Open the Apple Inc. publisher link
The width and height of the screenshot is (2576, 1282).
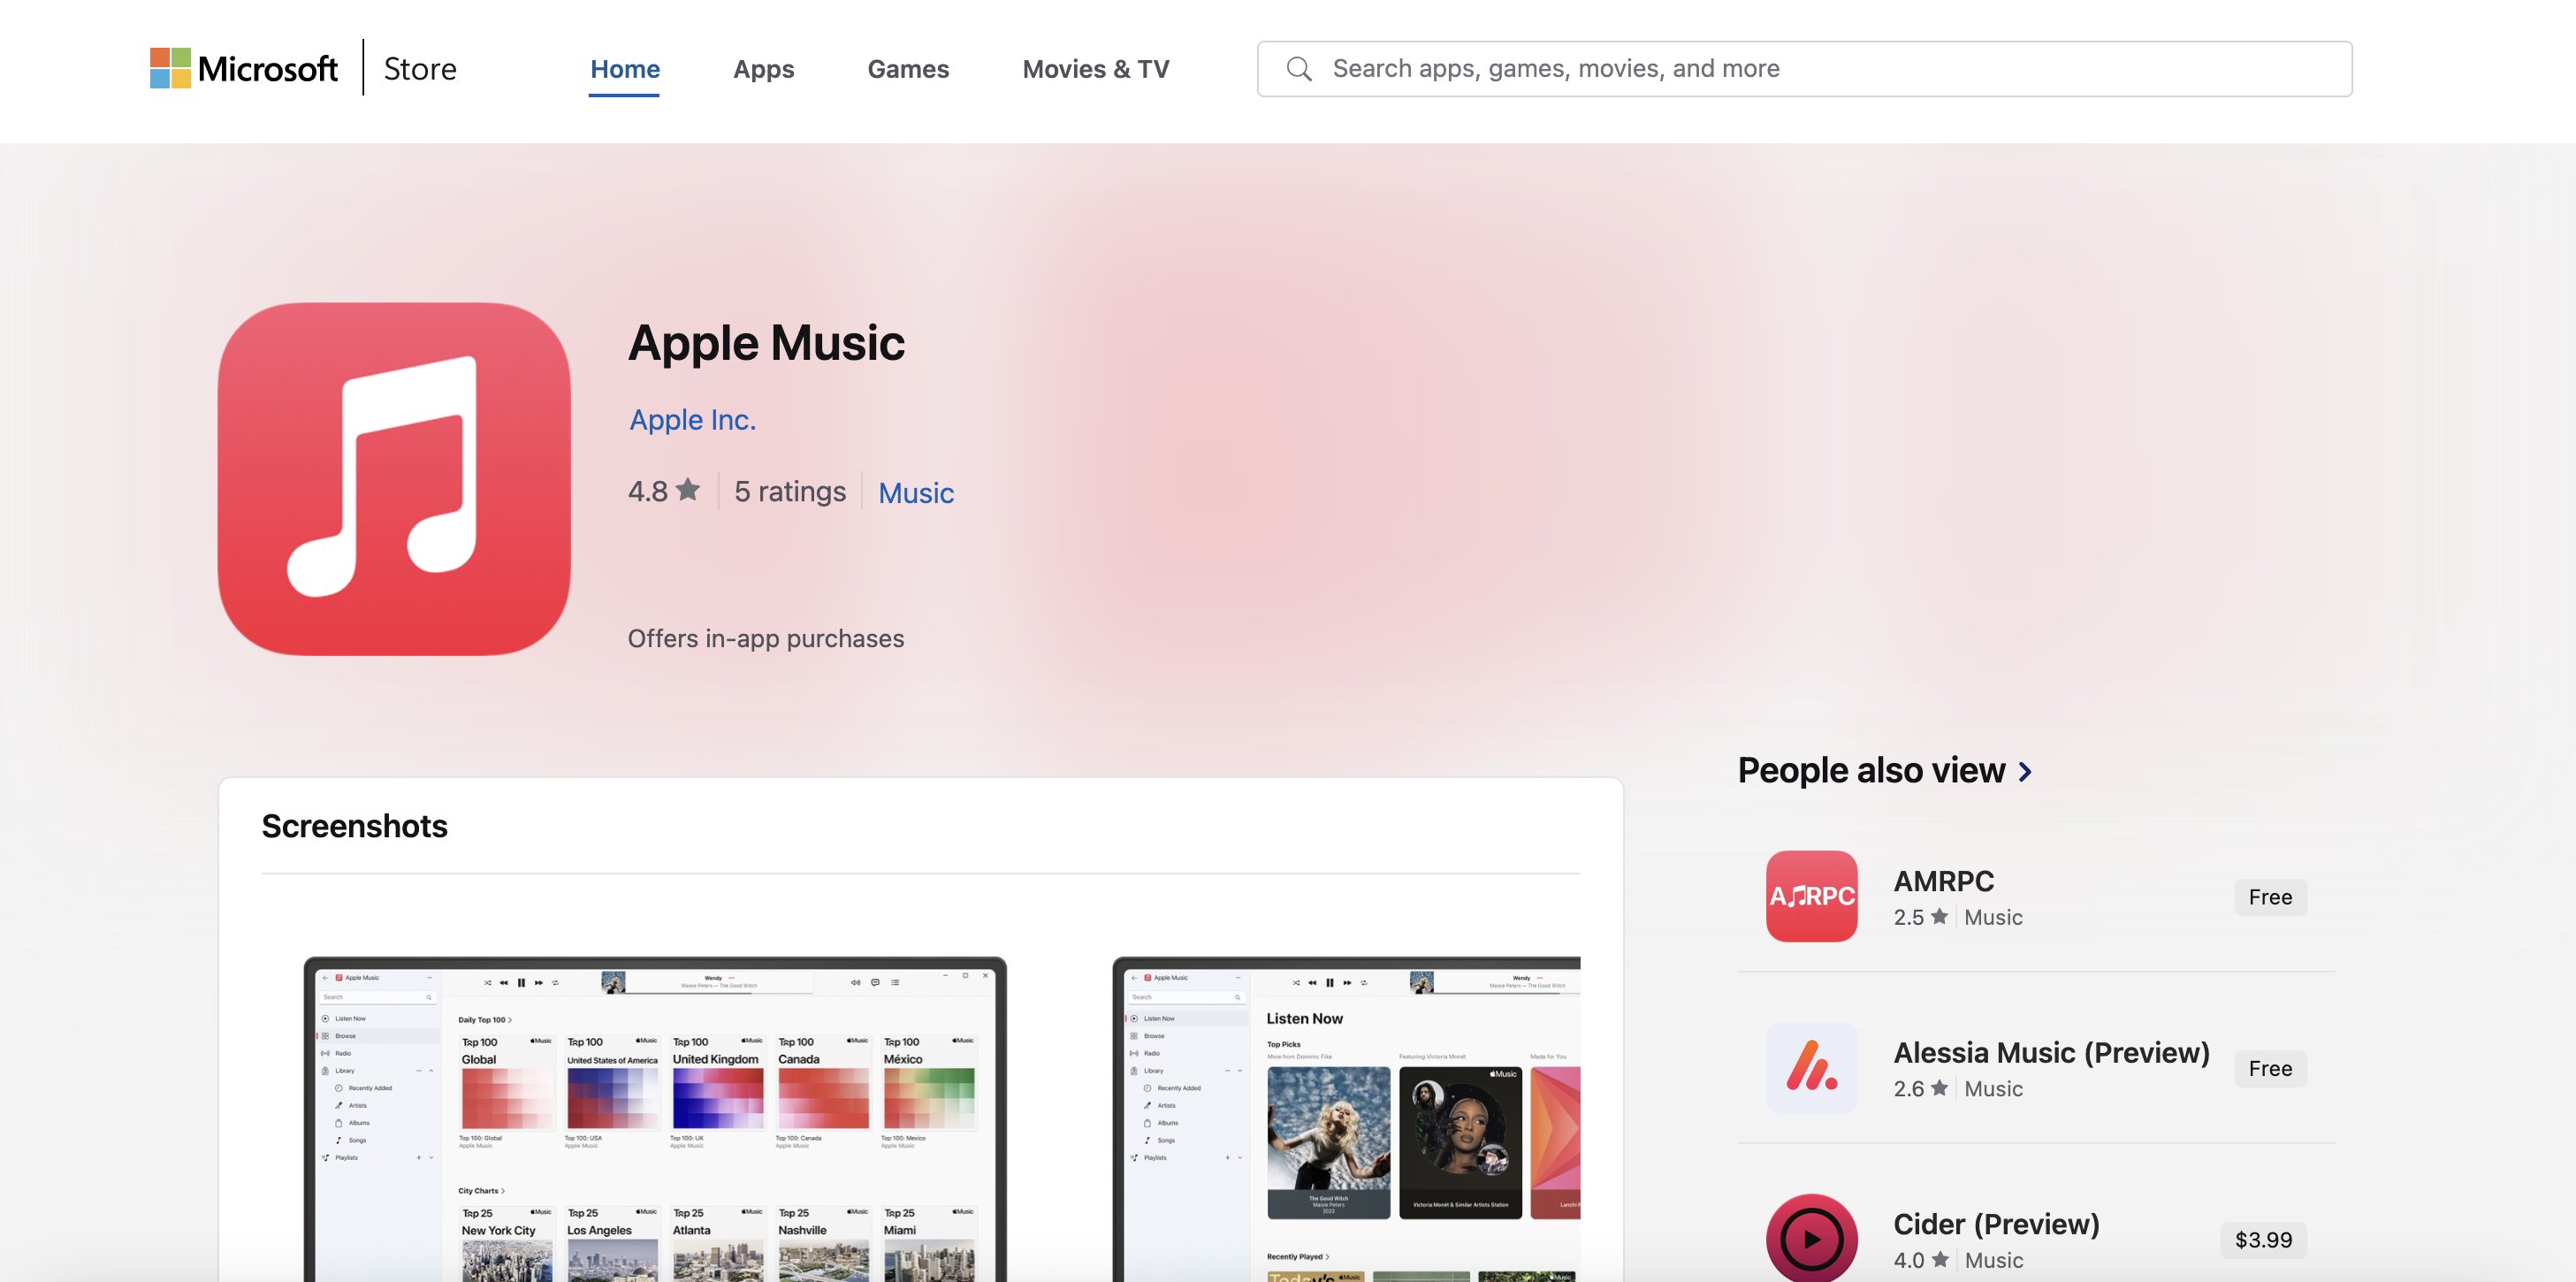692,420
